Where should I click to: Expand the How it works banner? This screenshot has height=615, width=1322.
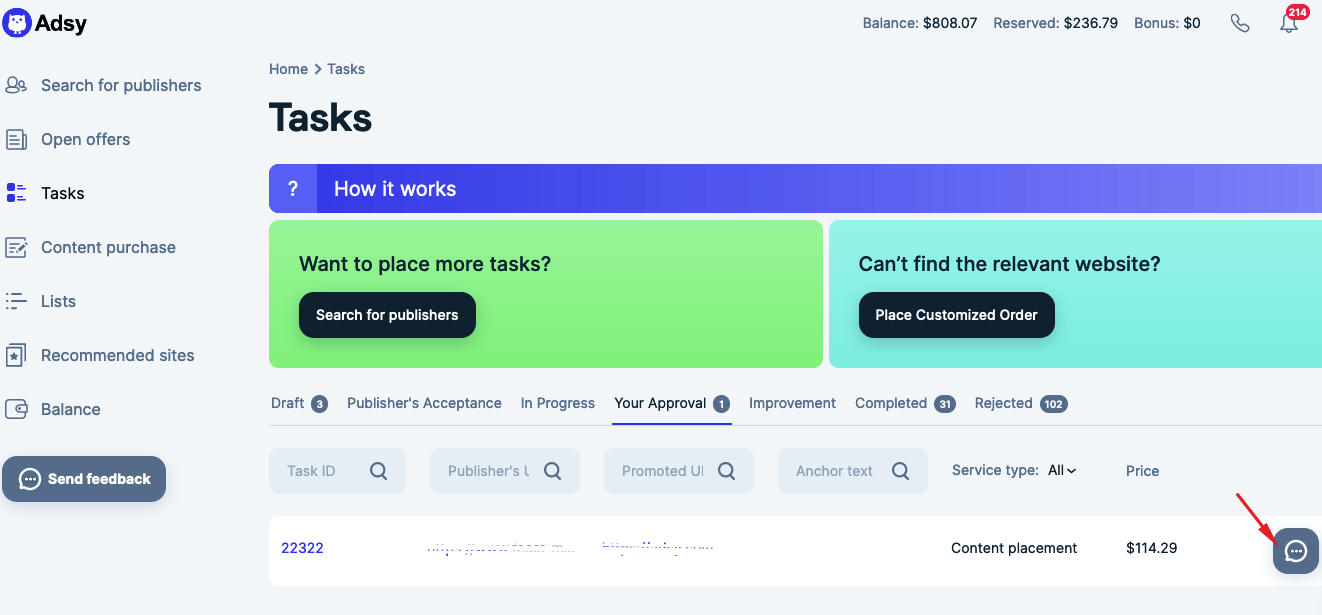[x=795, y=189]
